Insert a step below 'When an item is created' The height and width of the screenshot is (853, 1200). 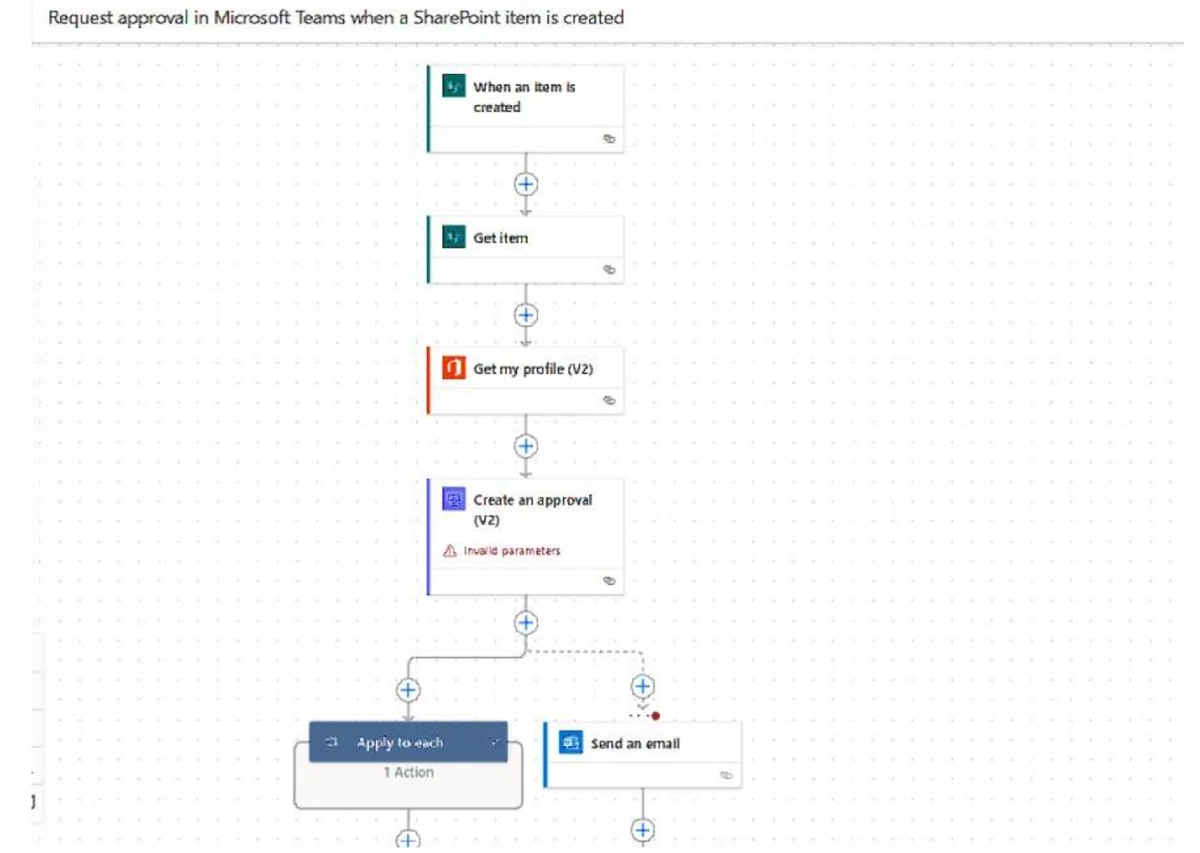pyautogui.click(x=526, y=184)
